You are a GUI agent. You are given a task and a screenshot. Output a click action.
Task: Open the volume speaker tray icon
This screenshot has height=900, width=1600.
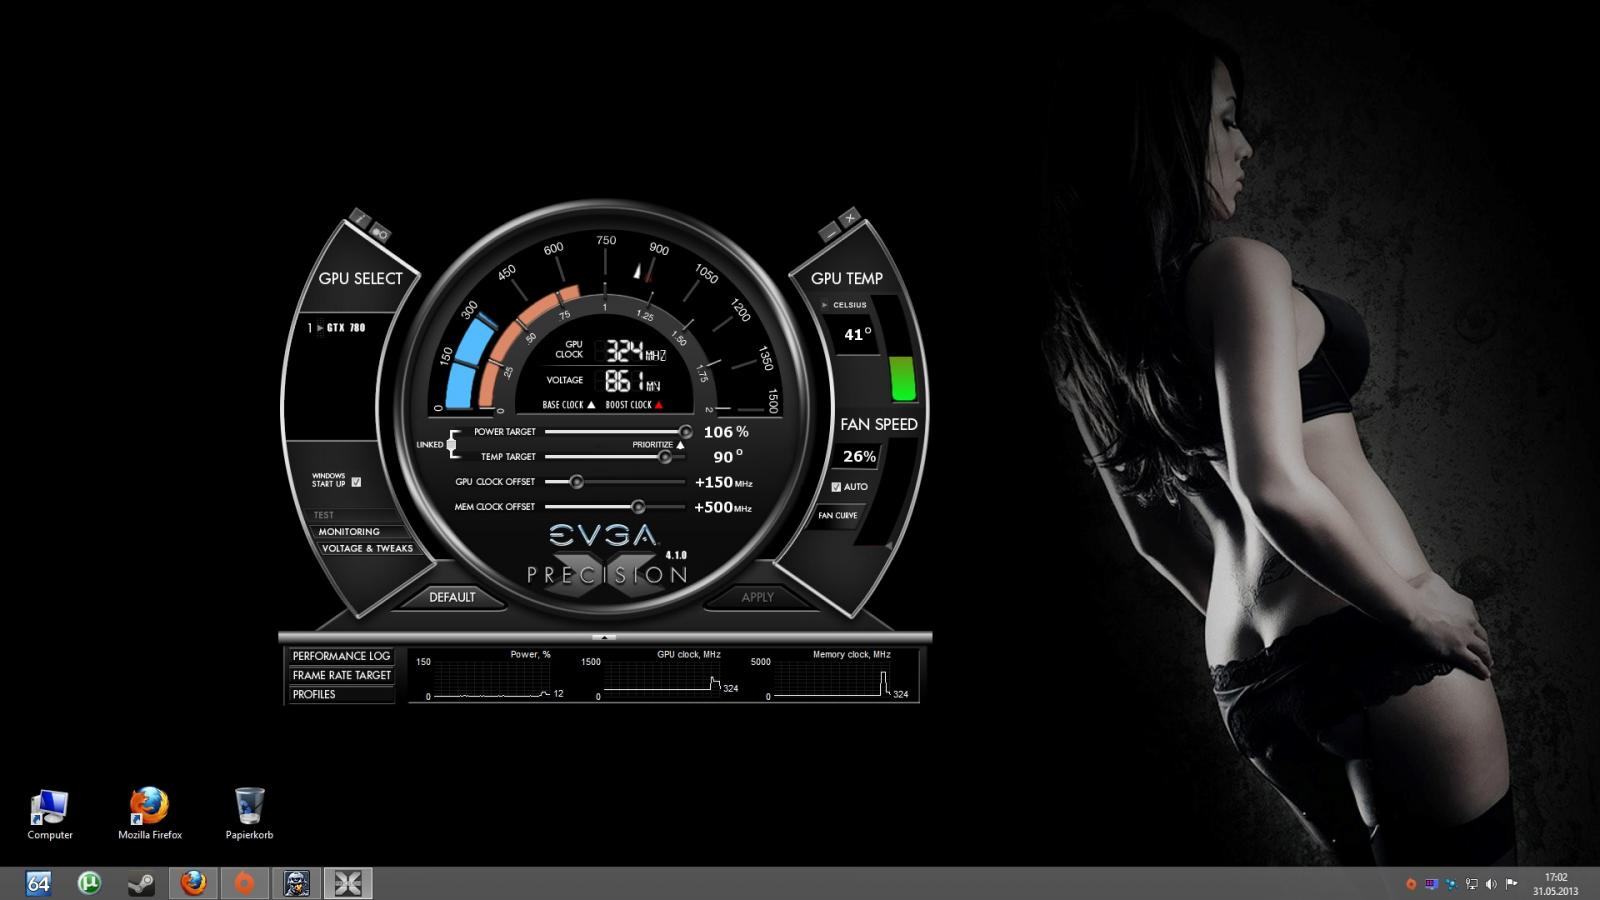1491,884
